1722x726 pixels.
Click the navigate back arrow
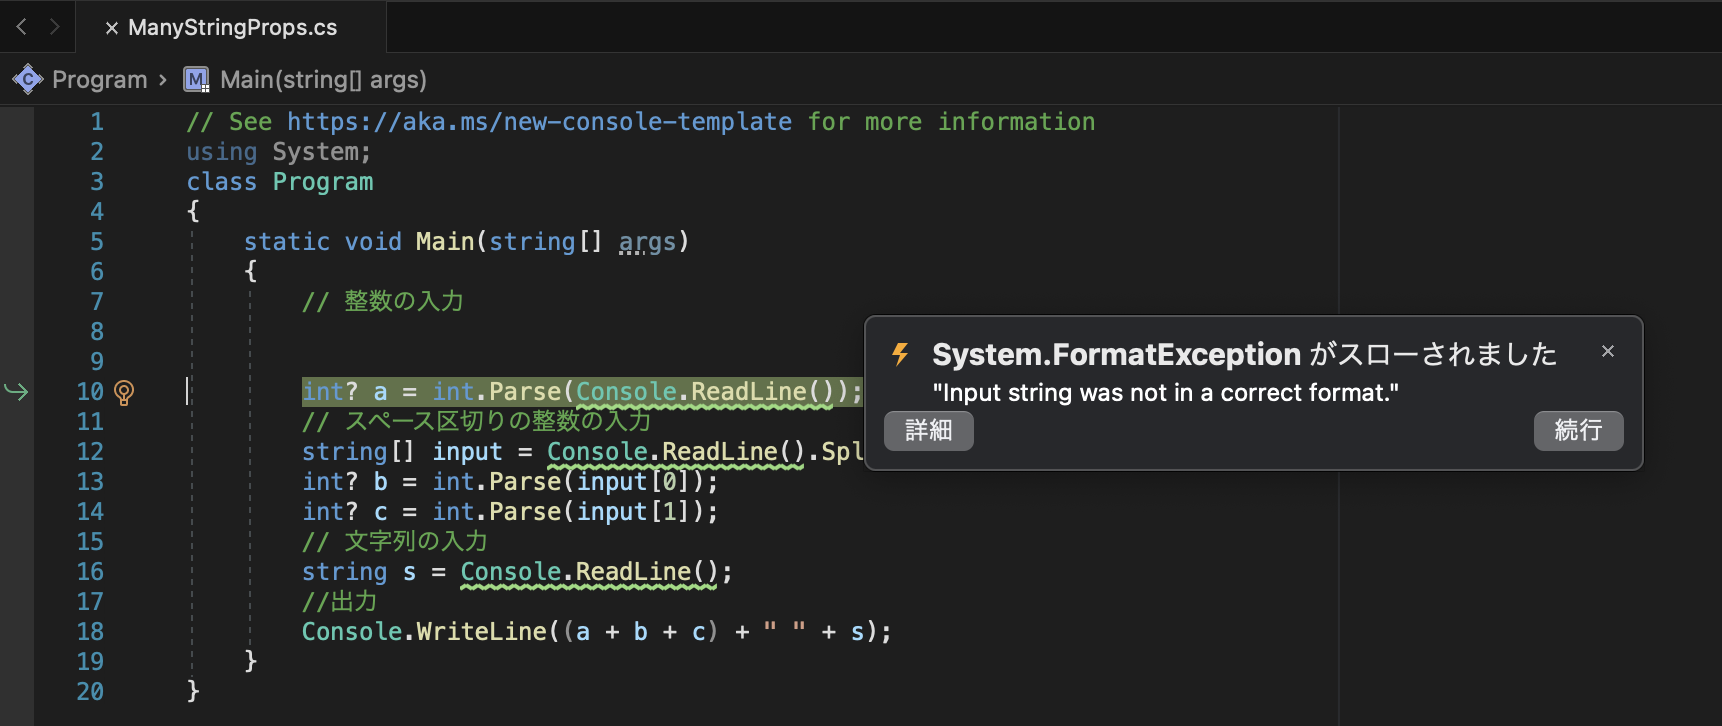pyautogui.click(x=22, y=27)
